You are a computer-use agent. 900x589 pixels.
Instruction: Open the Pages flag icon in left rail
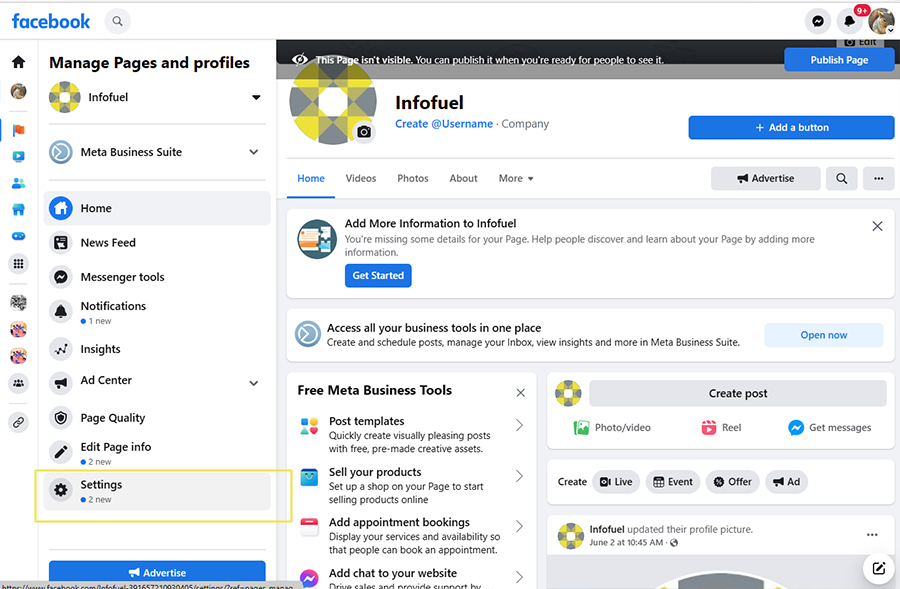18,130
